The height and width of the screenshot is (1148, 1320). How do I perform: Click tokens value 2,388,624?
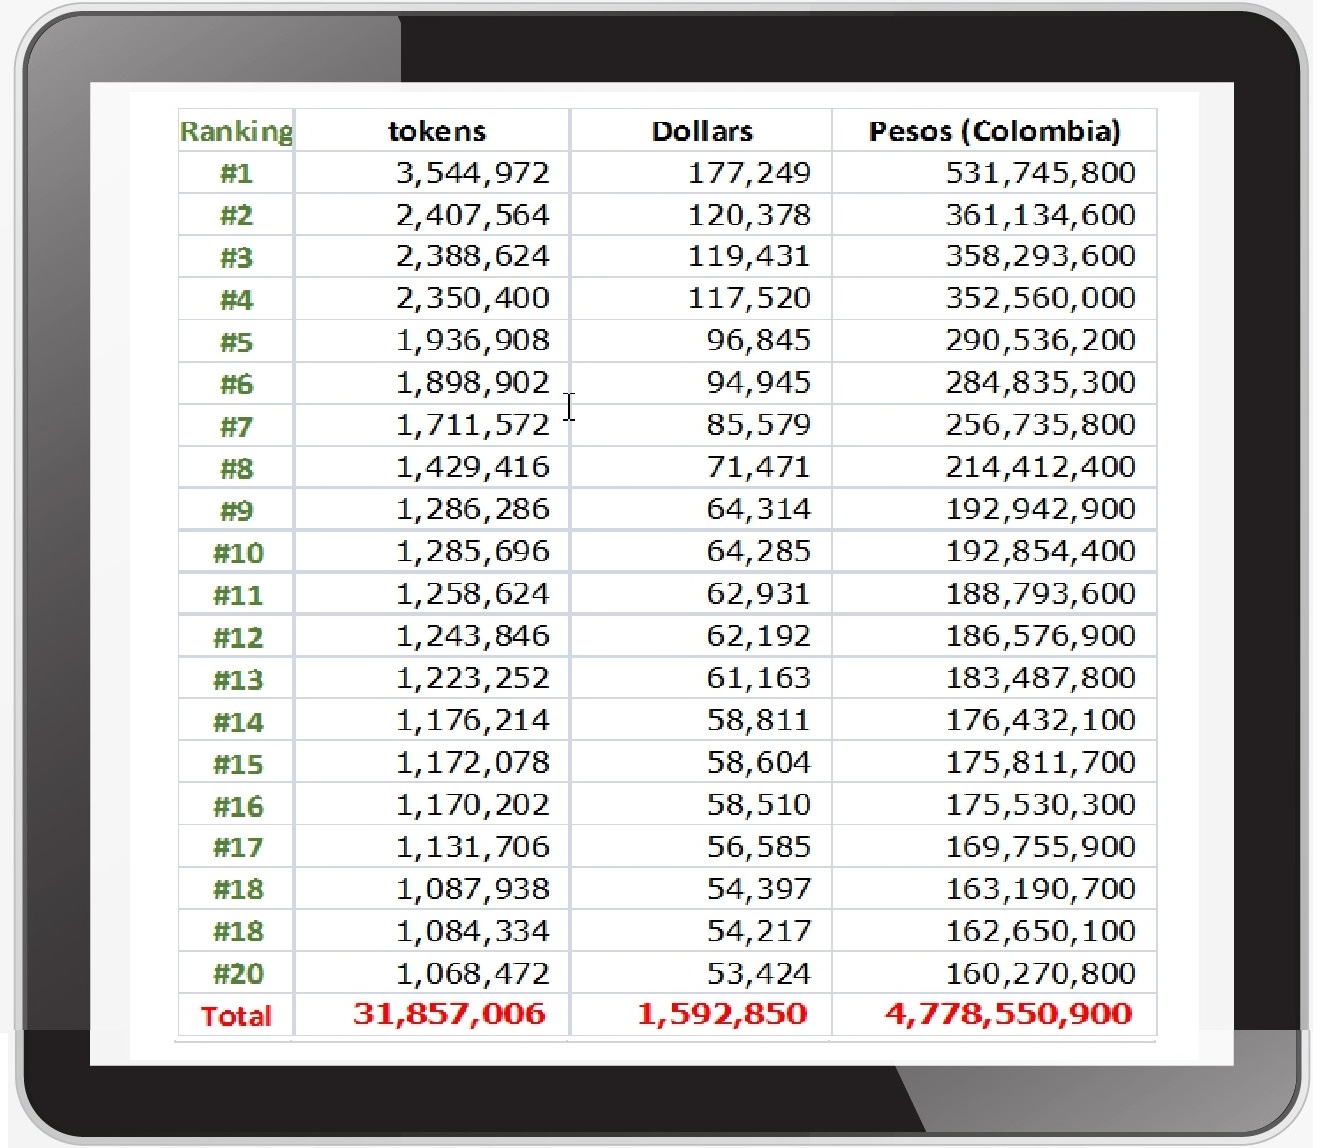tap(473, 257)
